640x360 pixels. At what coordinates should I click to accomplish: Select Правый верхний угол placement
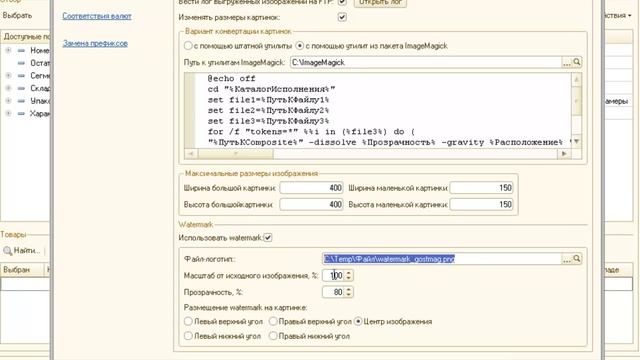(x=273, y=321)
